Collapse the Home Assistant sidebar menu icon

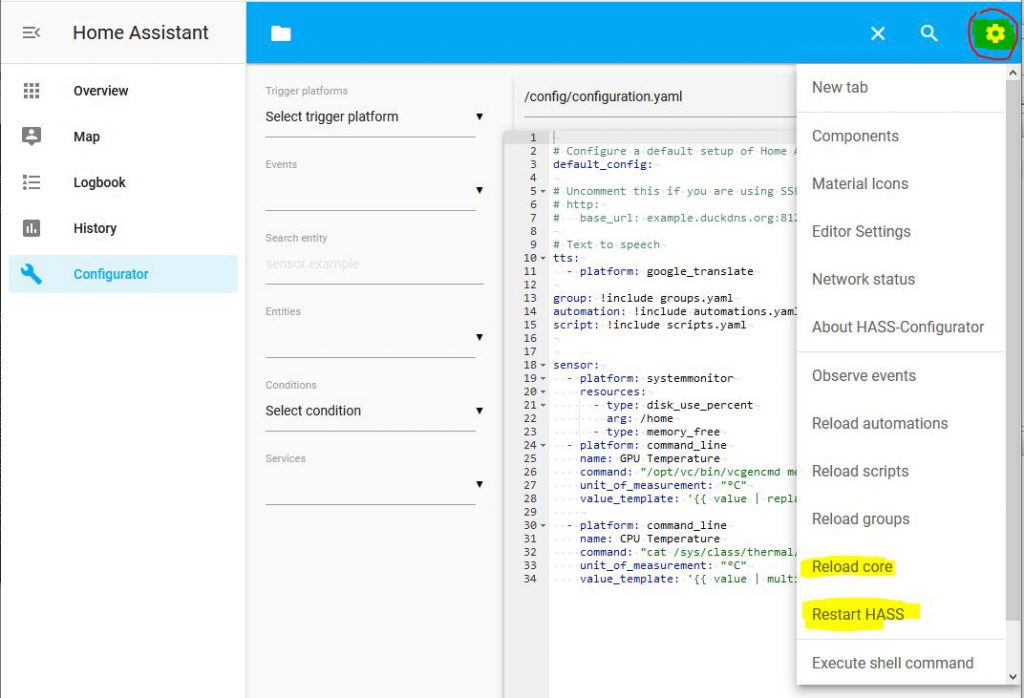point(31,33)
